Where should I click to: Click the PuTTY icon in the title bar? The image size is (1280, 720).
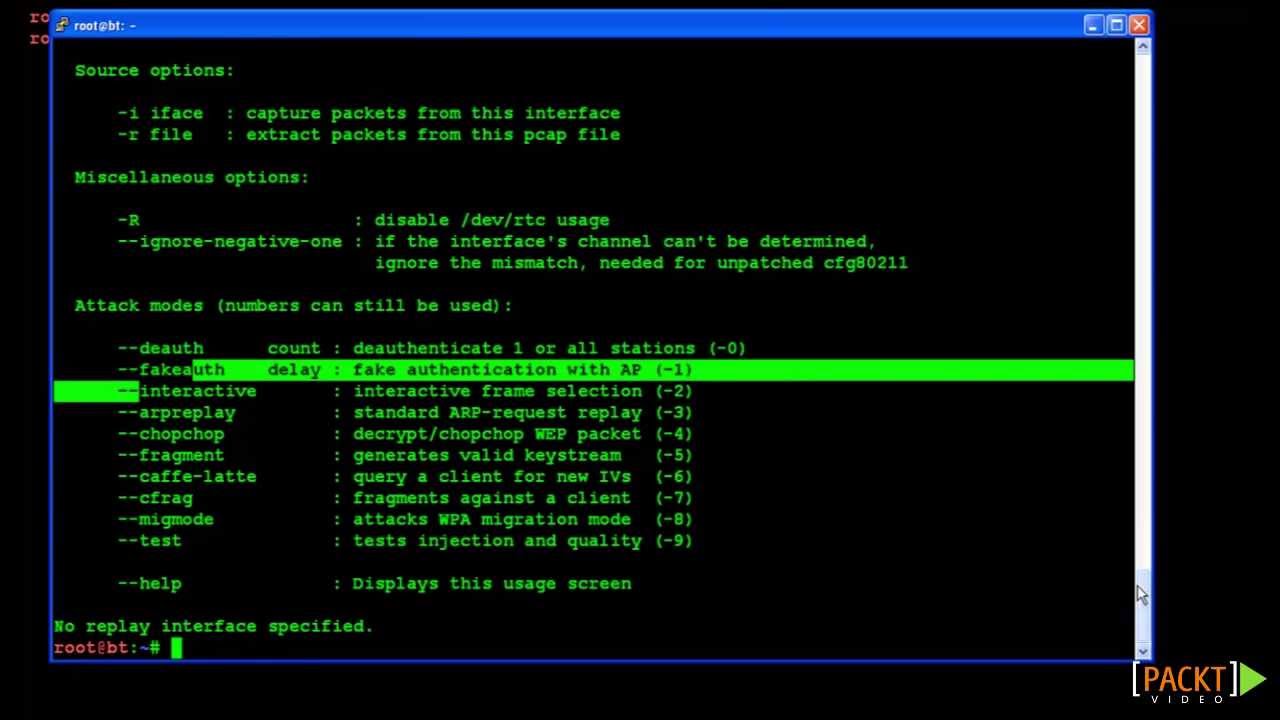pos(62,25)
